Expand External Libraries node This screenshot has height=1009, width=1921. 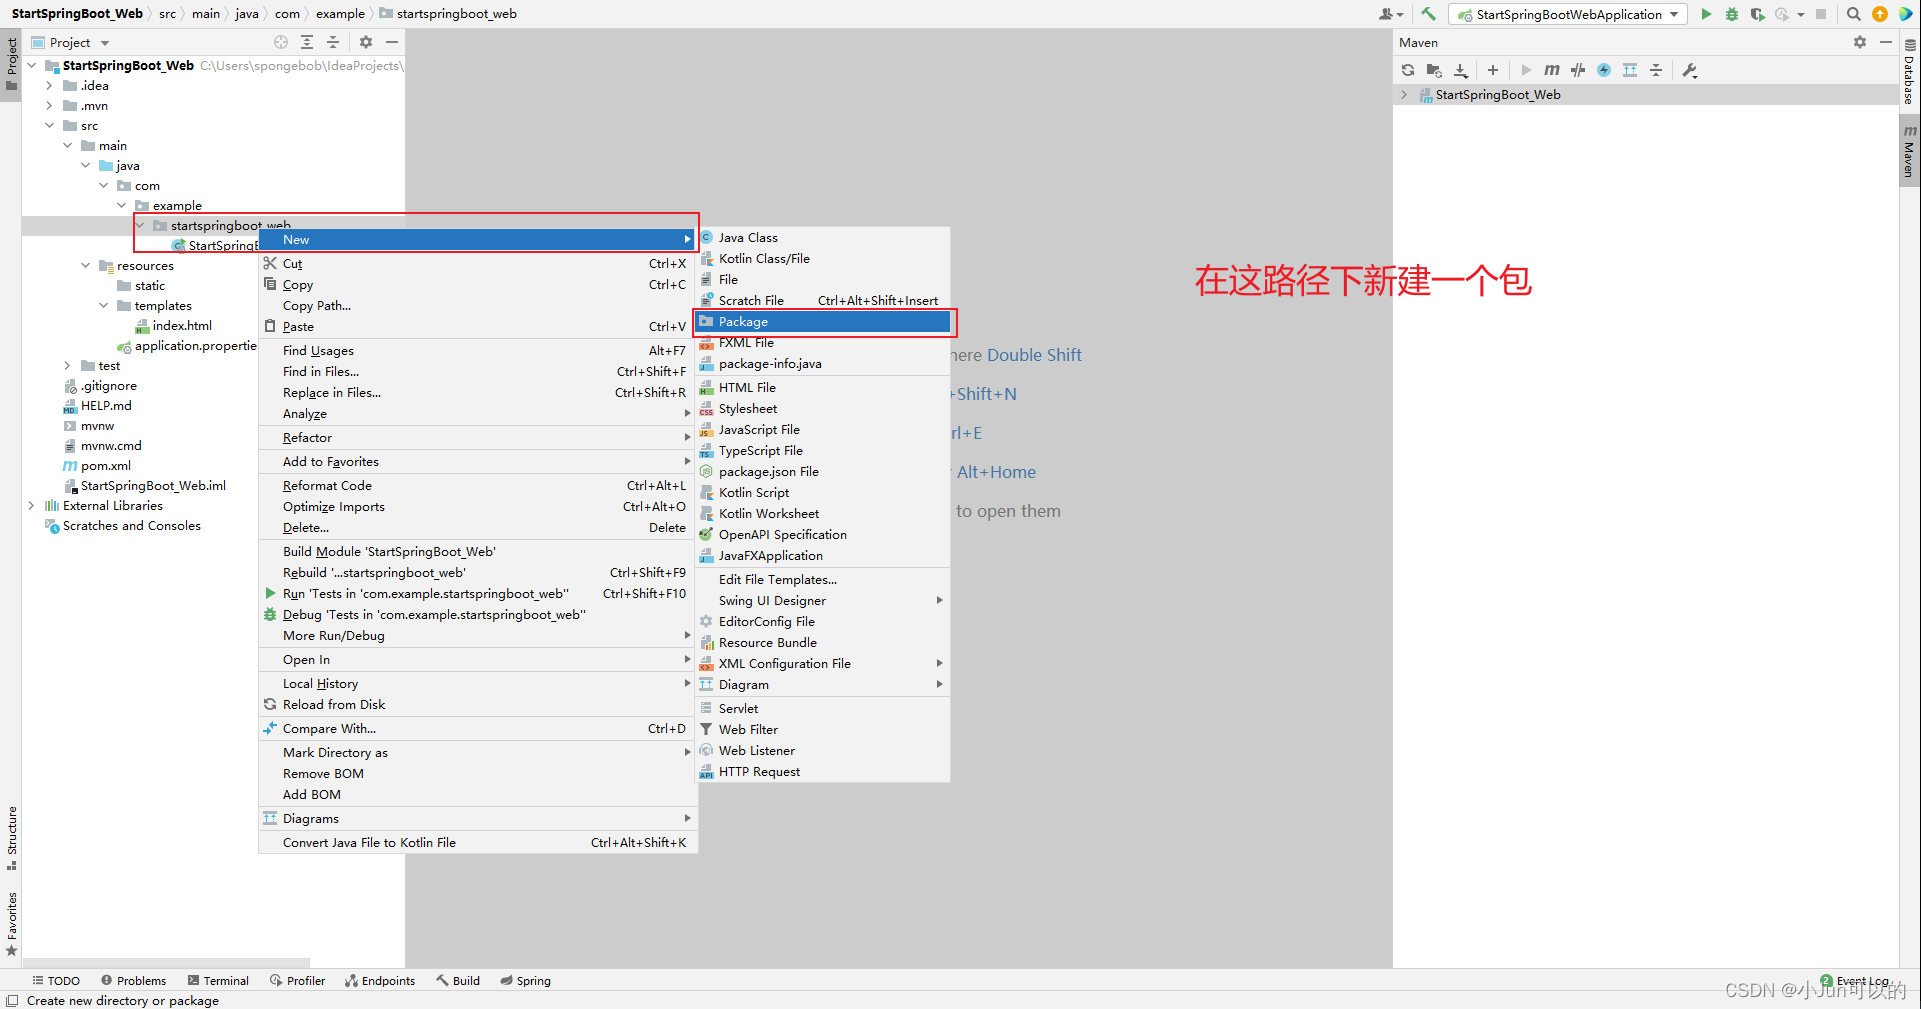click(x=31, y=506)
